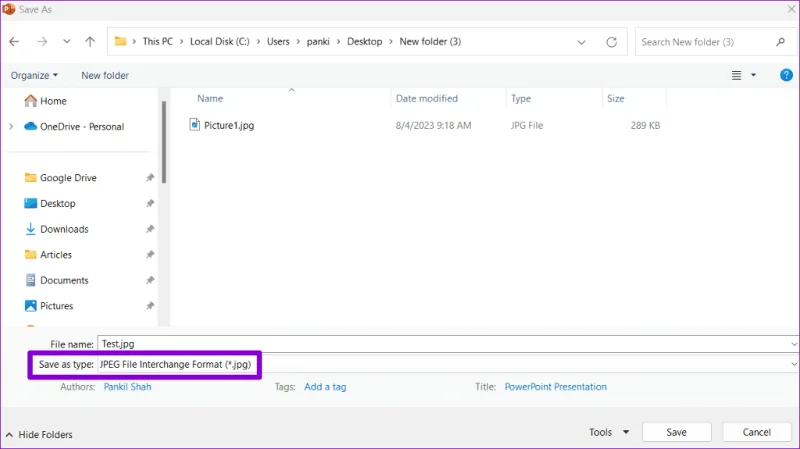This screenshot has width=800, height=449.
Task: Sort by Type column header
Action: click(521, 98)
